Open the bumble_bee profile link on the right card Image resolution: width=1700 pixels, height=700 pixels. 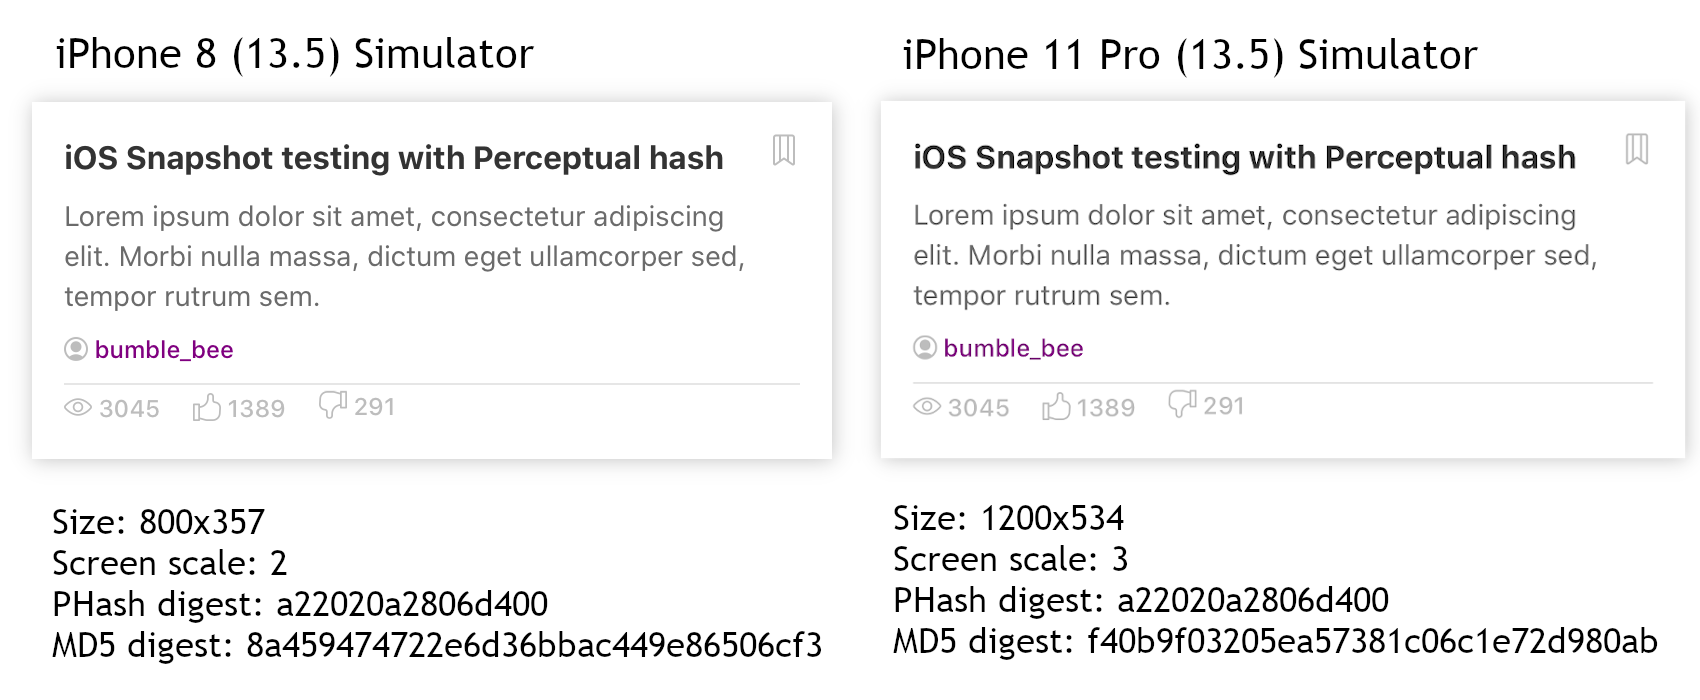tap(1013, 348)
